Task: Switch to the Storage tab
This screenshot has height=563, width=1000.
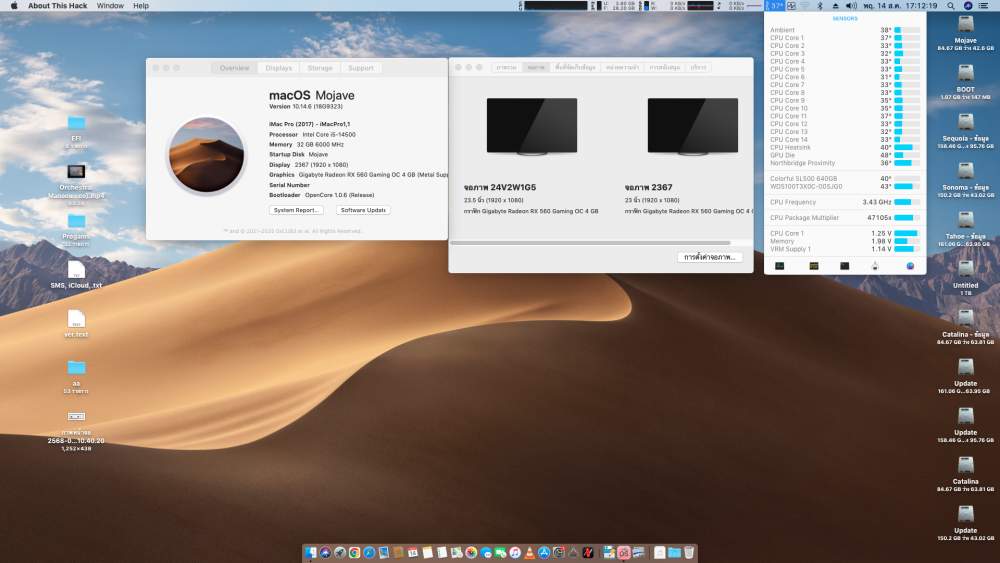Action: pos(320,68)
